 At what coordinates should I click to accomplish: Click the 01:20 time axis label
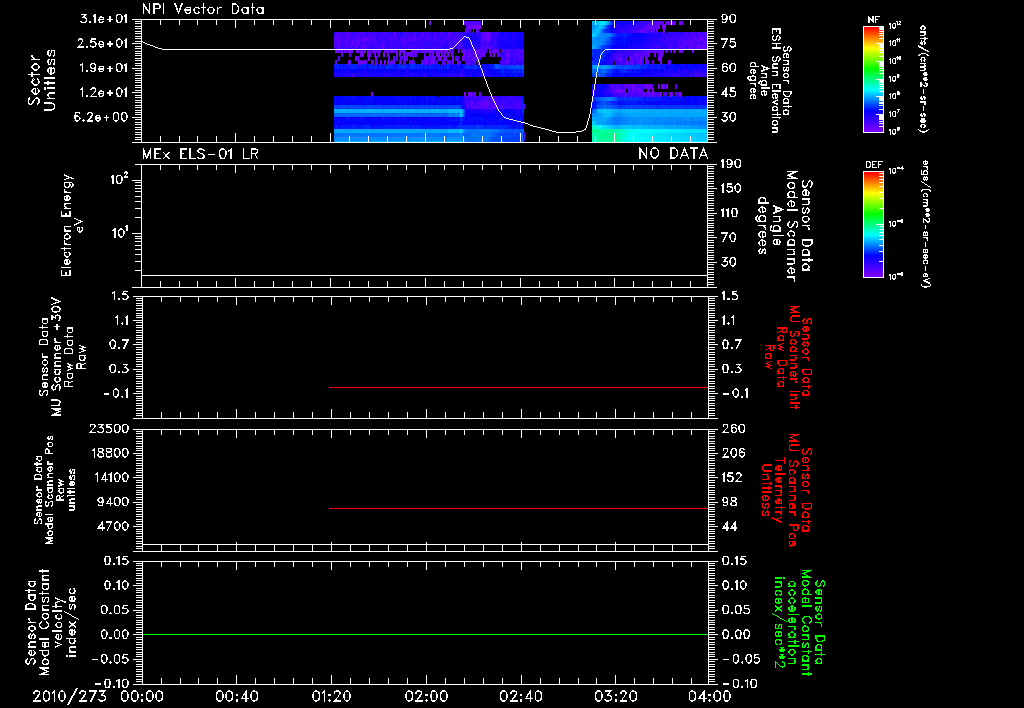tap(331, 696)
